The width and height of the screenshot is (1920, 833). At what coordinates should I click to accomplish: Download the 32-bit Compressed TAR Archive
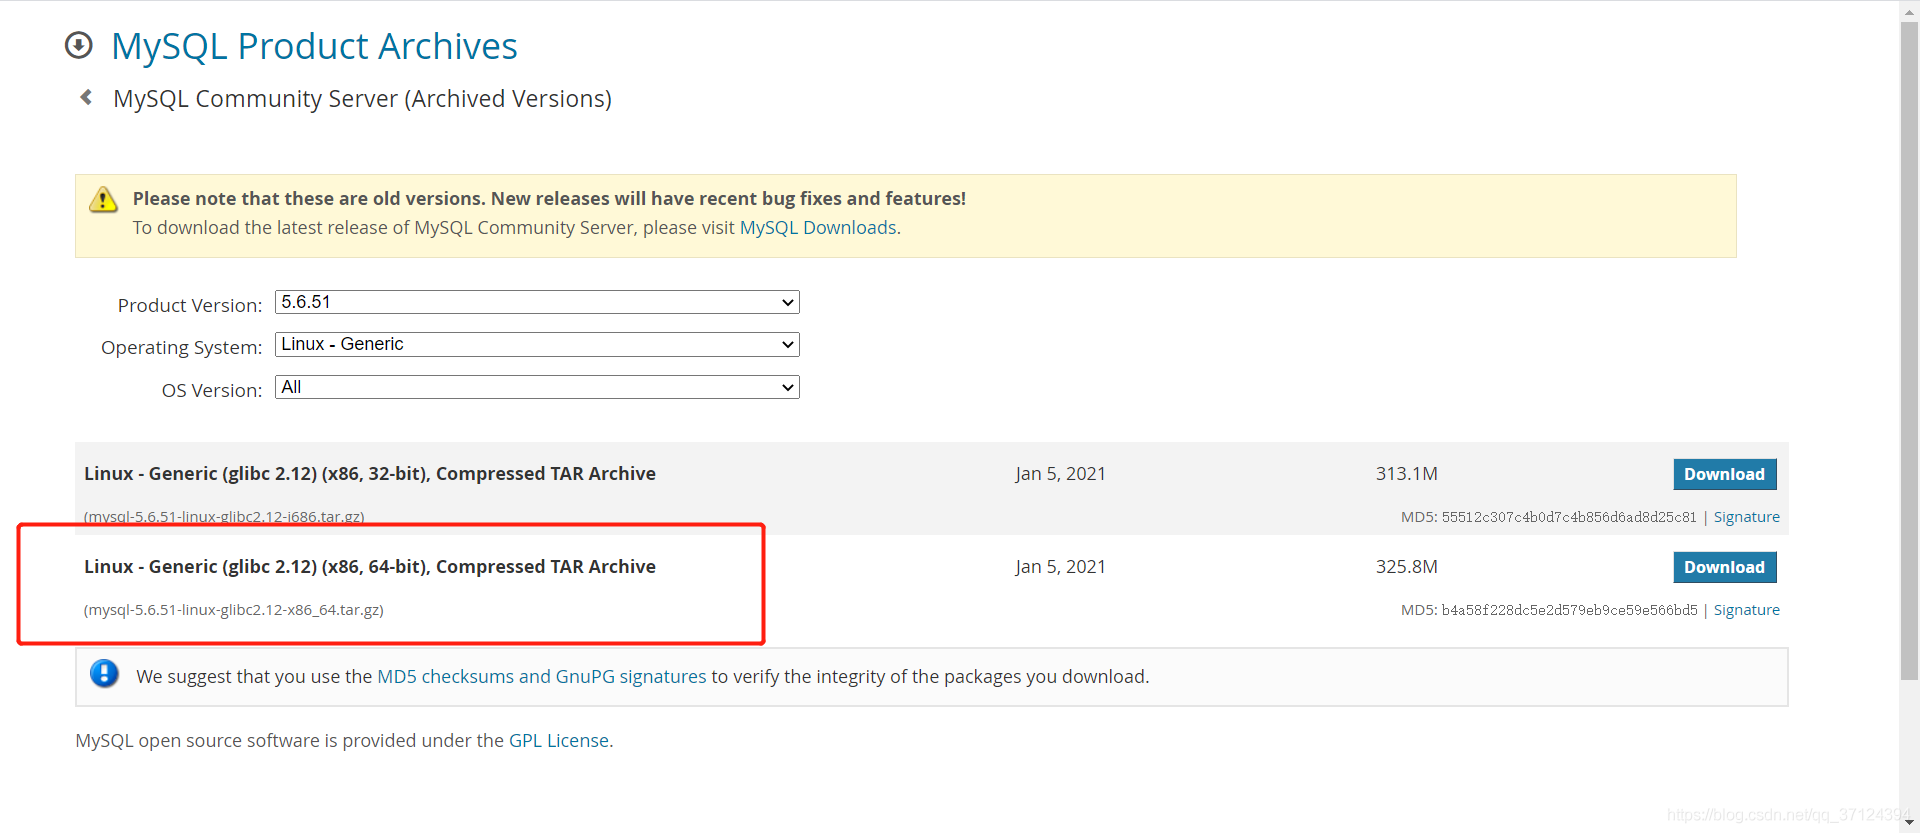(x=1724, y=474)
